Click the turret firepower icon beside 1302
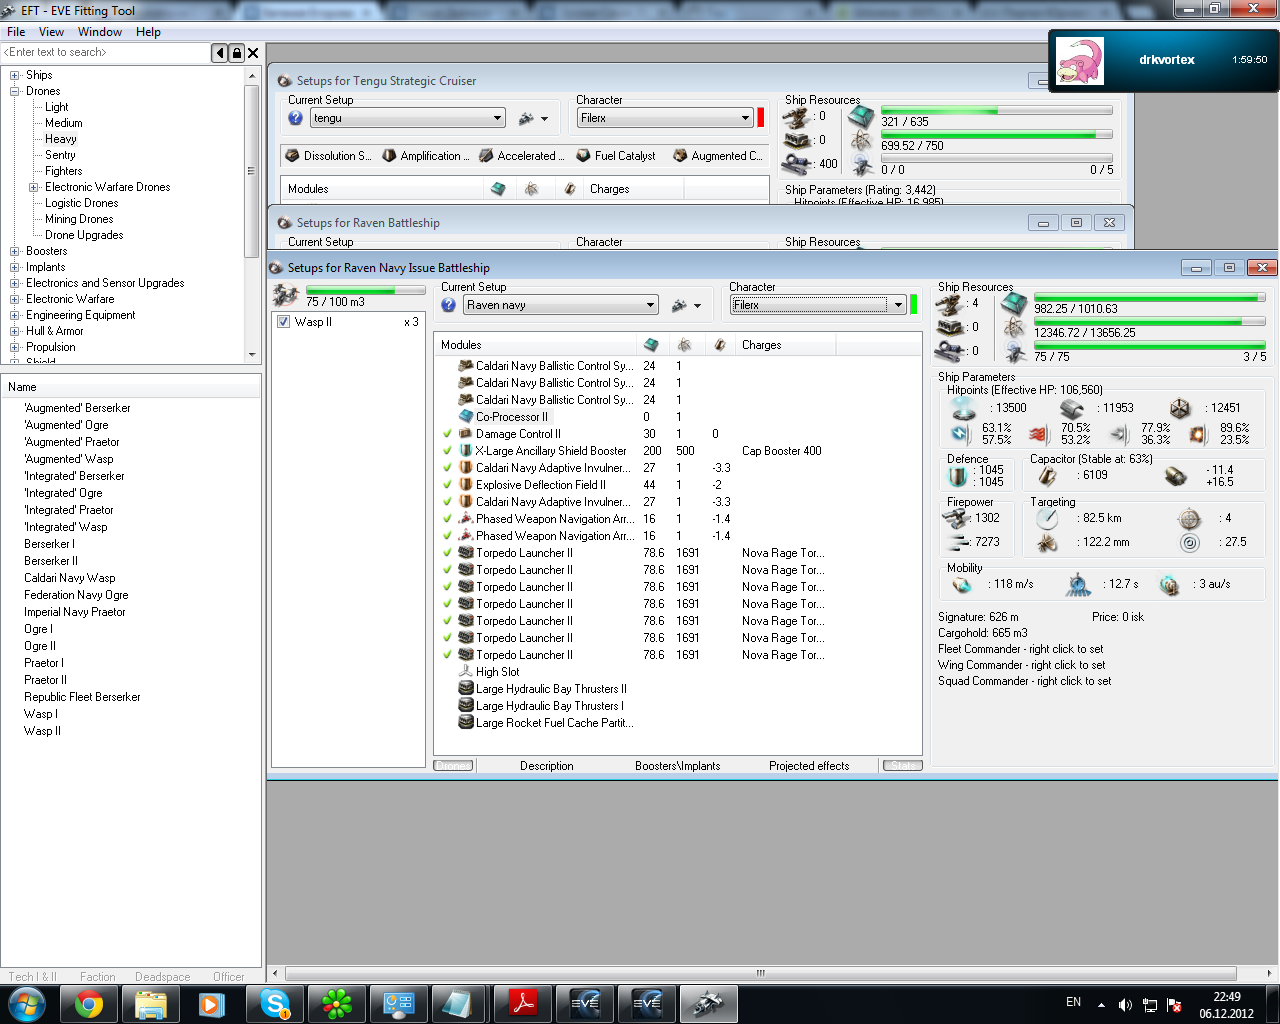Image resolution: width=1280 pixels, height=1024 pixels. [956, 518]
